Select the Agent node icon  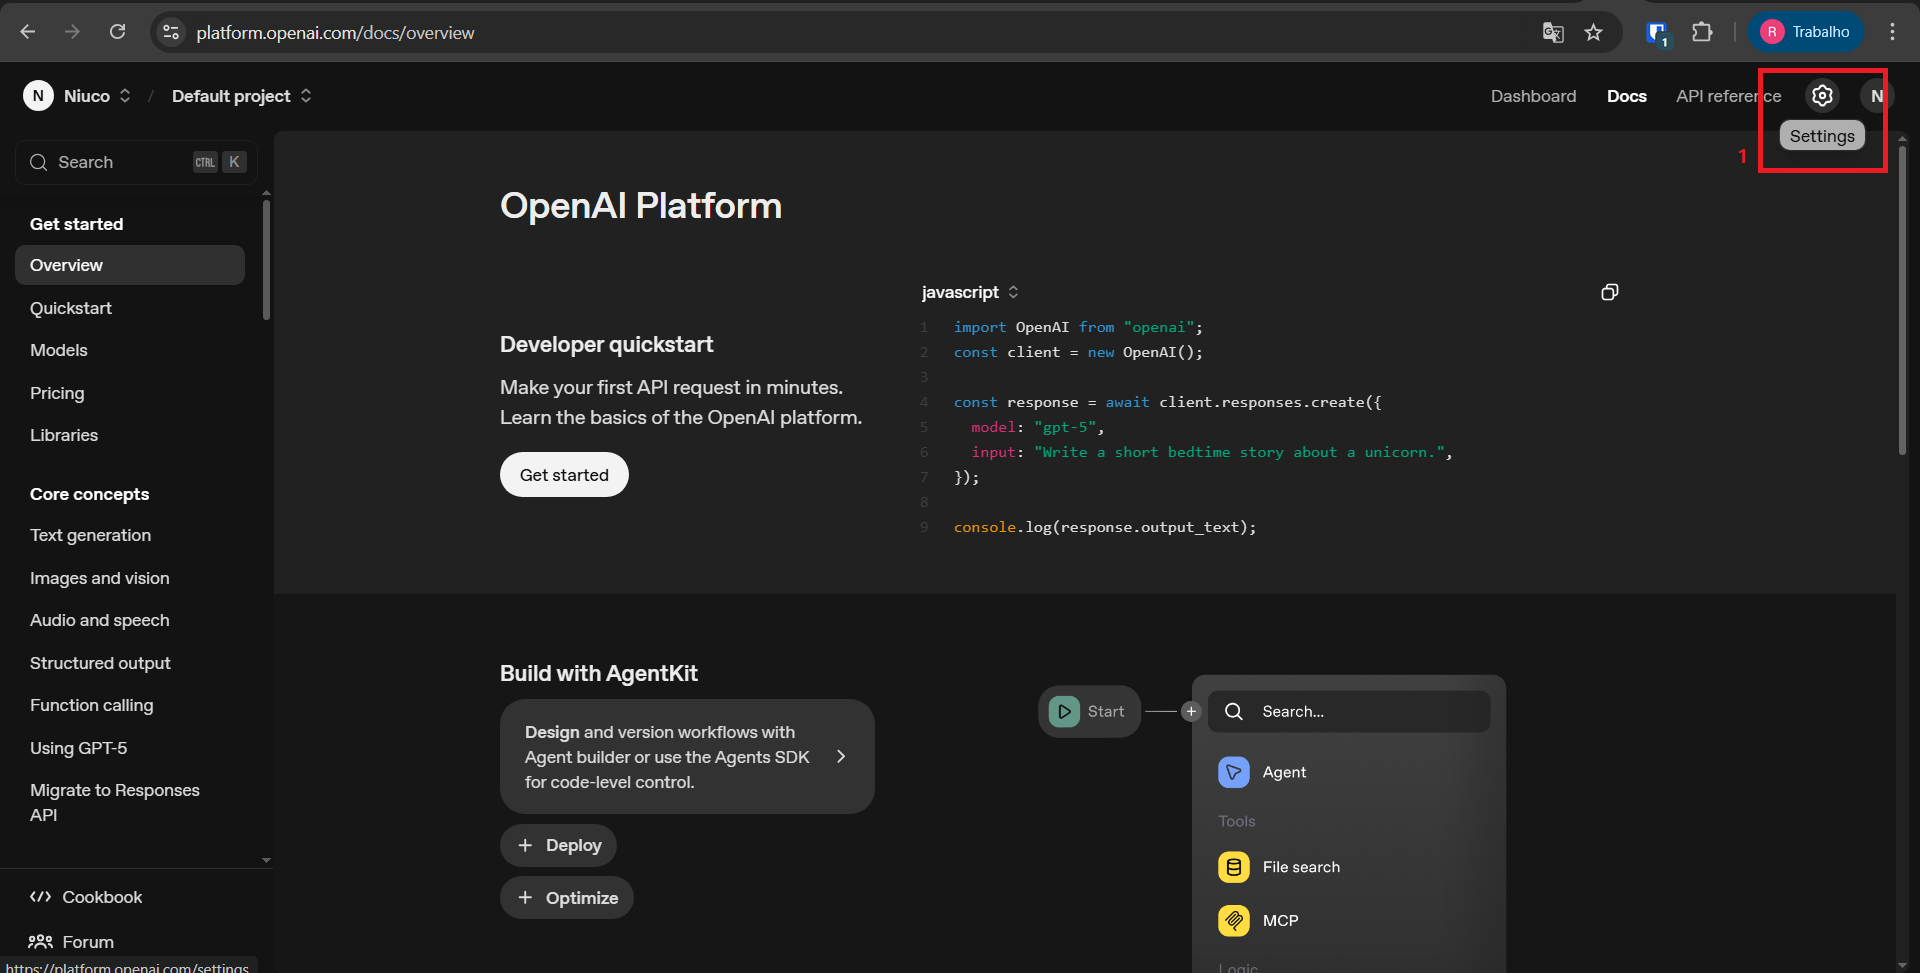(x=1234, y=772)
